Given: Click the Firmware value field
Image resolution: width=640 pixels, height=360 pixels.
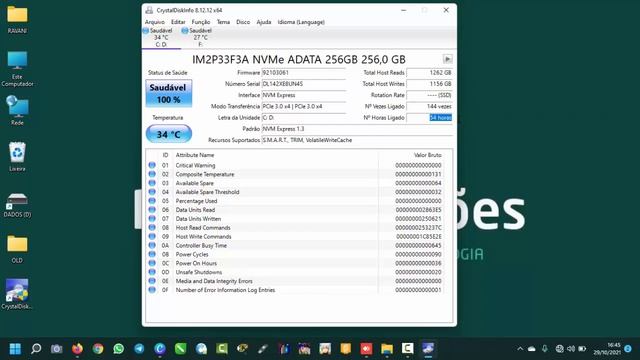Looking at the screenshot, I should (304, 73).
